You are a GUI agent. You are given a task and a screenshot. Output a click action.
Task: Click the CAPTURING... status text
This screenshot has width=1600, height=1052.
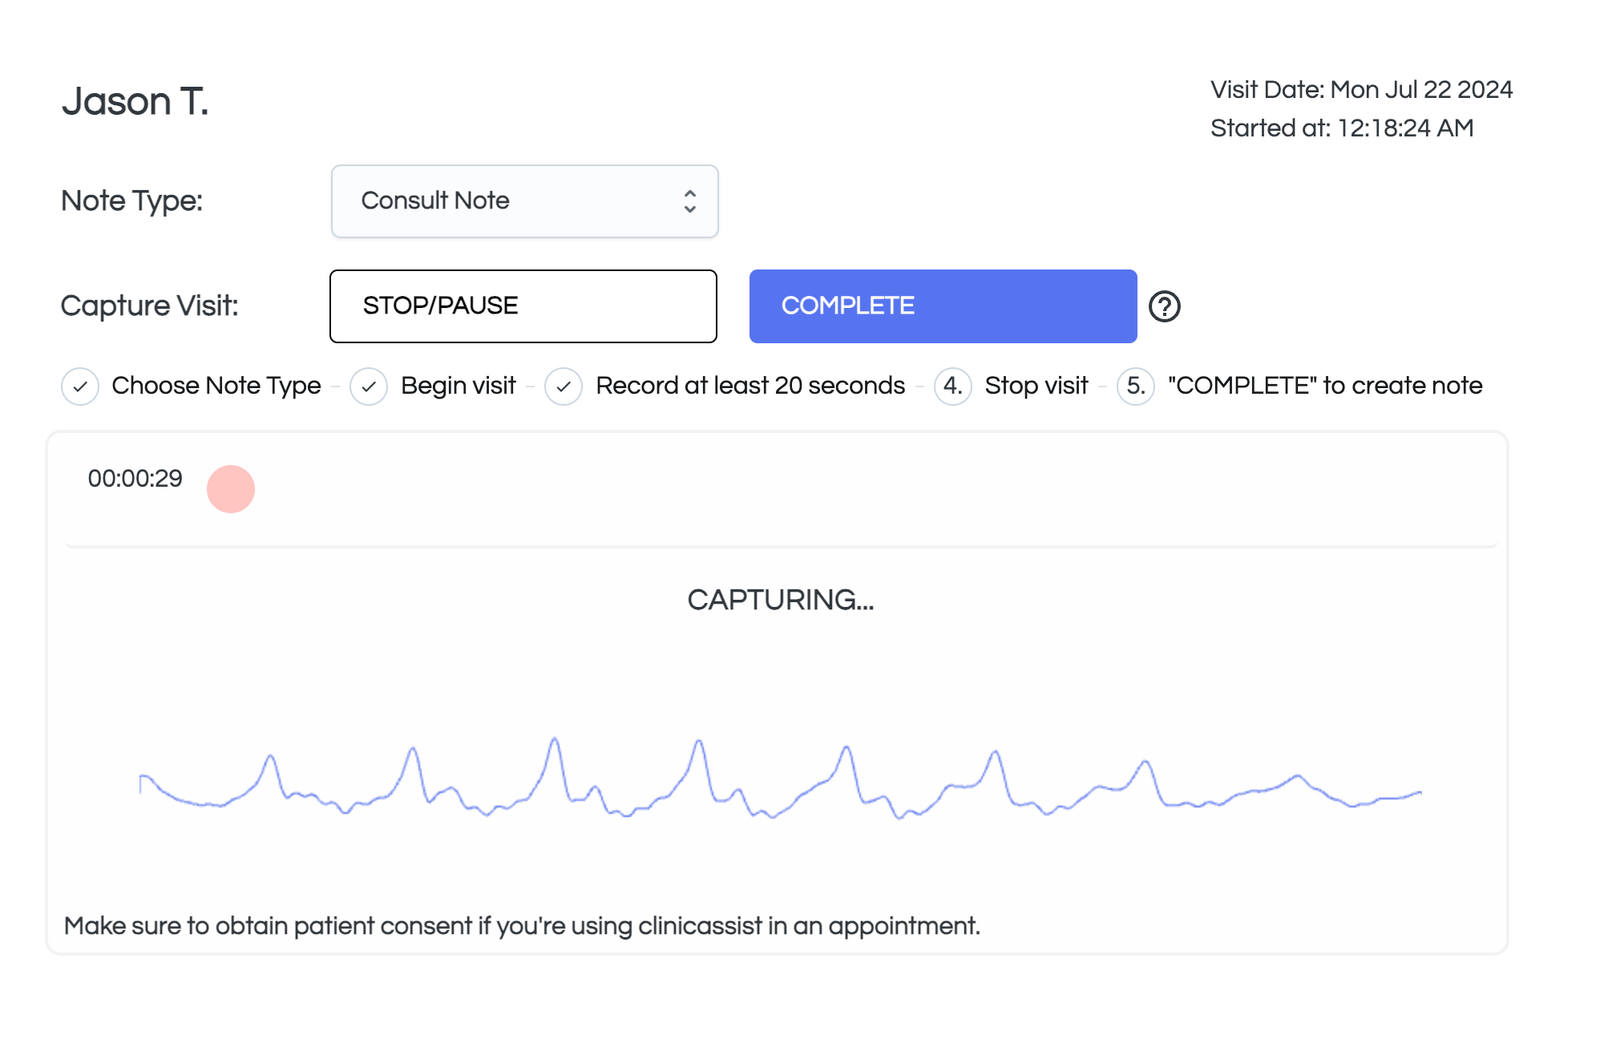click(780, 600)
